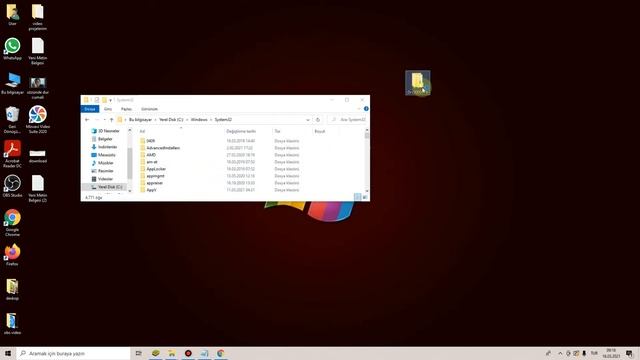Click Yerel Disk (C:) in the address path
Image resolution: width=640 pixels, height=360 pixels.
click(x=171, y=120)
